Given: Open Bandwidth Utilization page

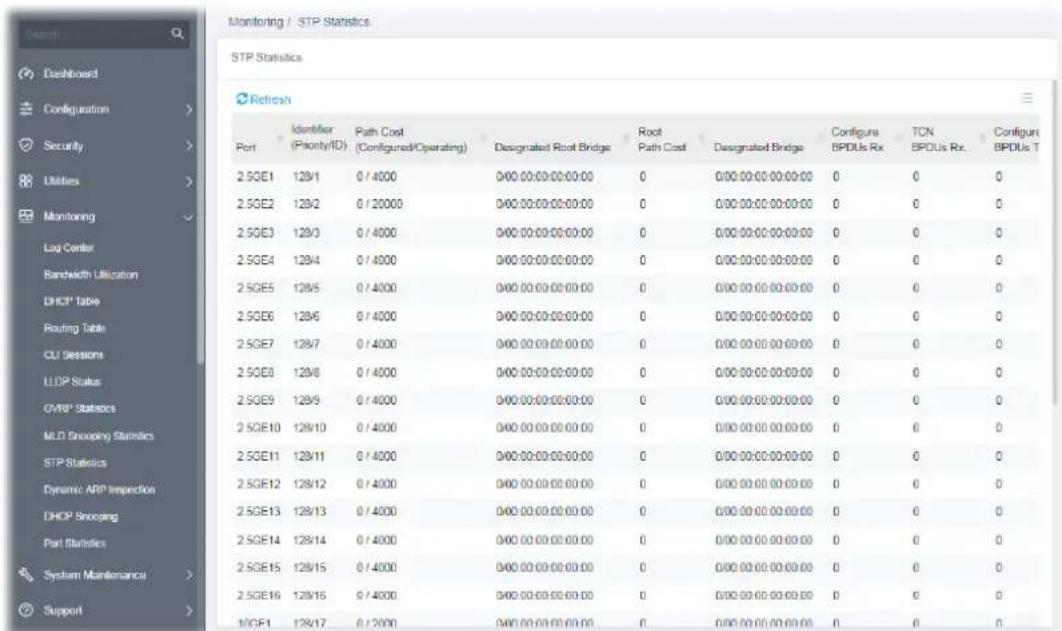Looking at the screenshot, I should 91,274.
